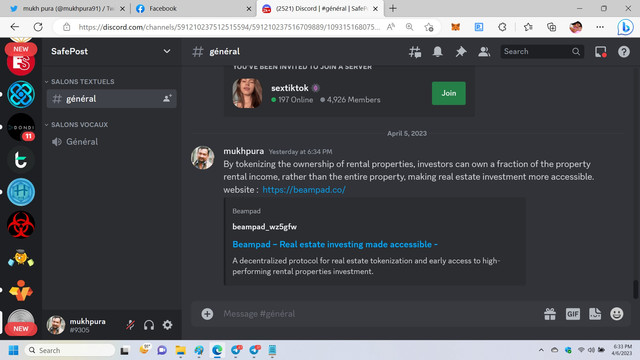Open Beampad – Real estate investing embed title
Viewport: 640px width, 360px height.
tap(335, 244)
